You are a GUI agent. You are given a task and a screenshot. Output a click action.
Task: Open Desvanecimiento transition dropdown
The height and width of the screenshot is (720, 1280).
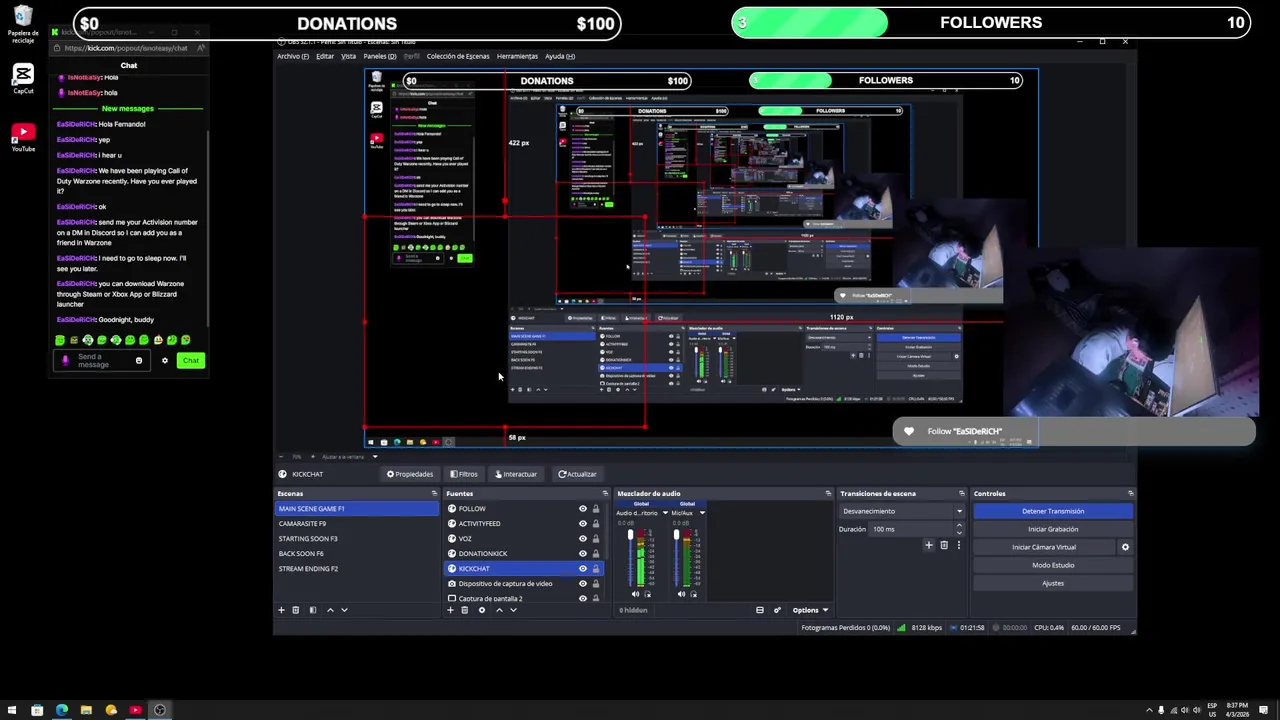click(902, 511)
